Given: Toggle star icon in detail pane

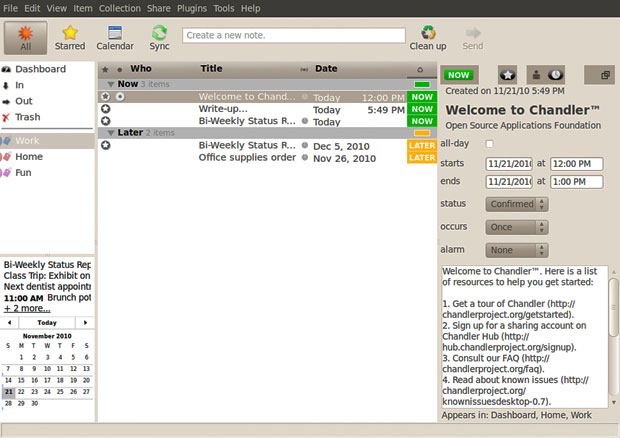Looking at the screenshot, I should click(x=508, y=75).
